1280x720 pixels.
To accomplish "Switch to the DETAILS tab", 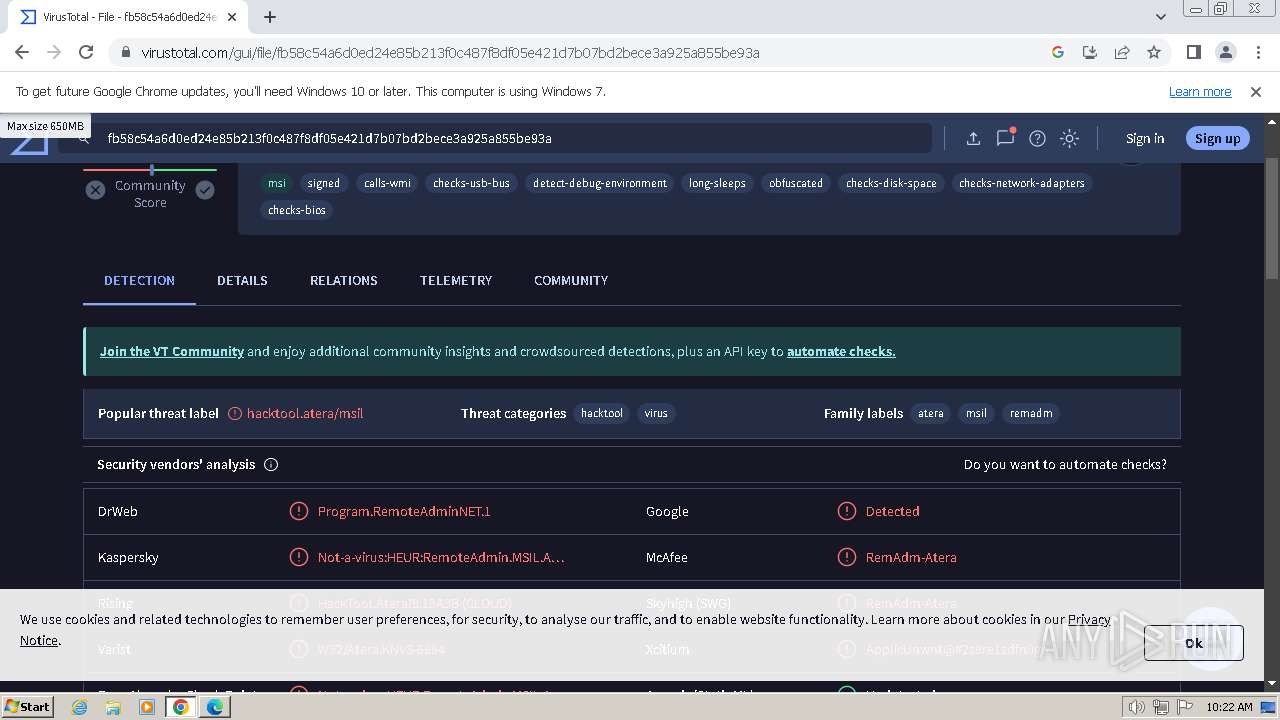I will 242,281.
